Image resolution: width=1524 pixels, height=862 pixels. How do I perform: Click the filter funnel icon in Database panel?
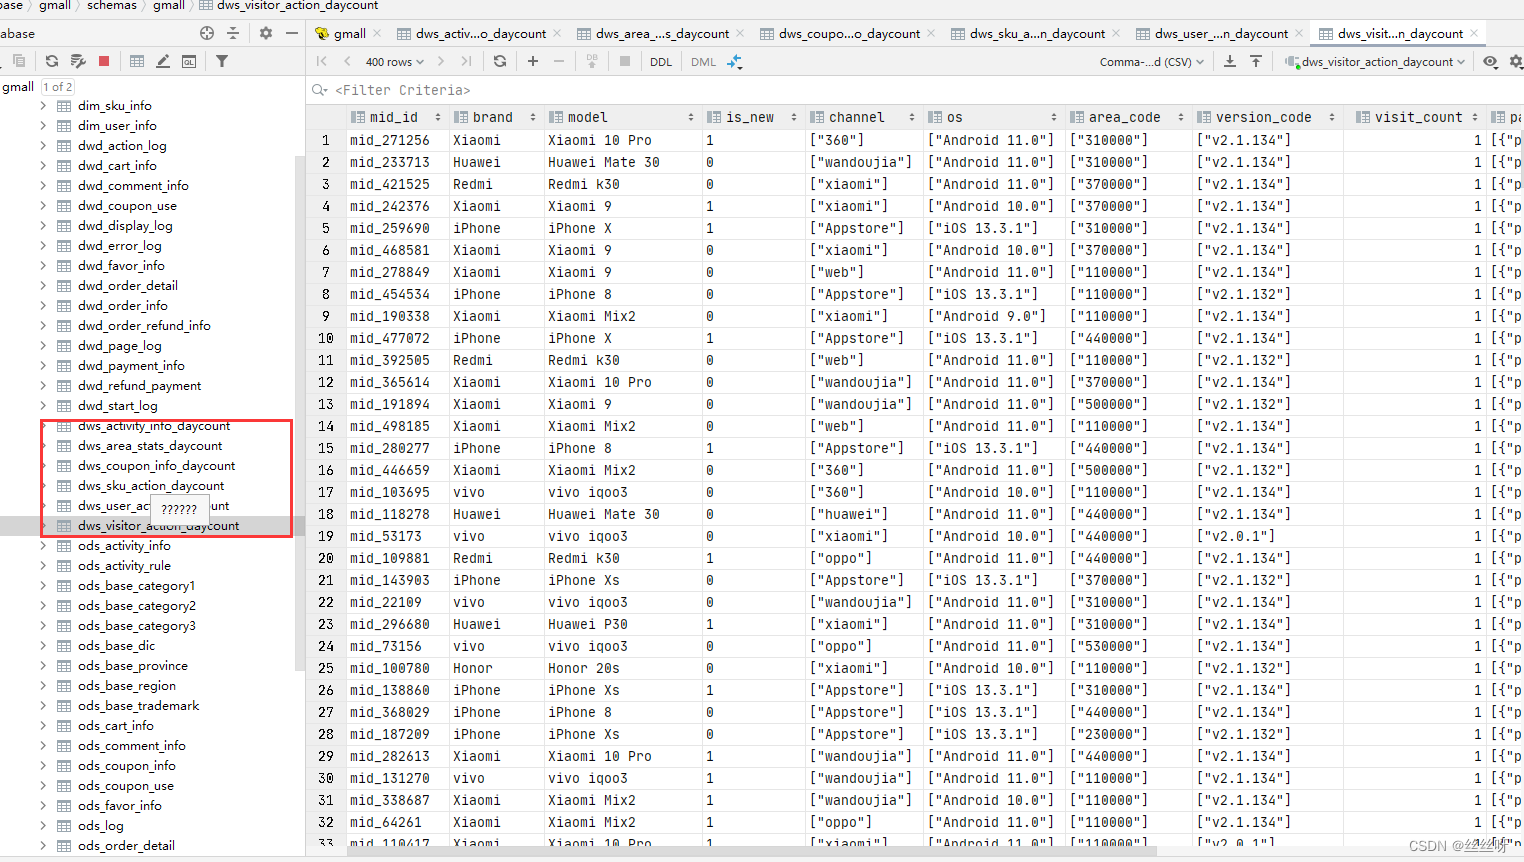222,61
